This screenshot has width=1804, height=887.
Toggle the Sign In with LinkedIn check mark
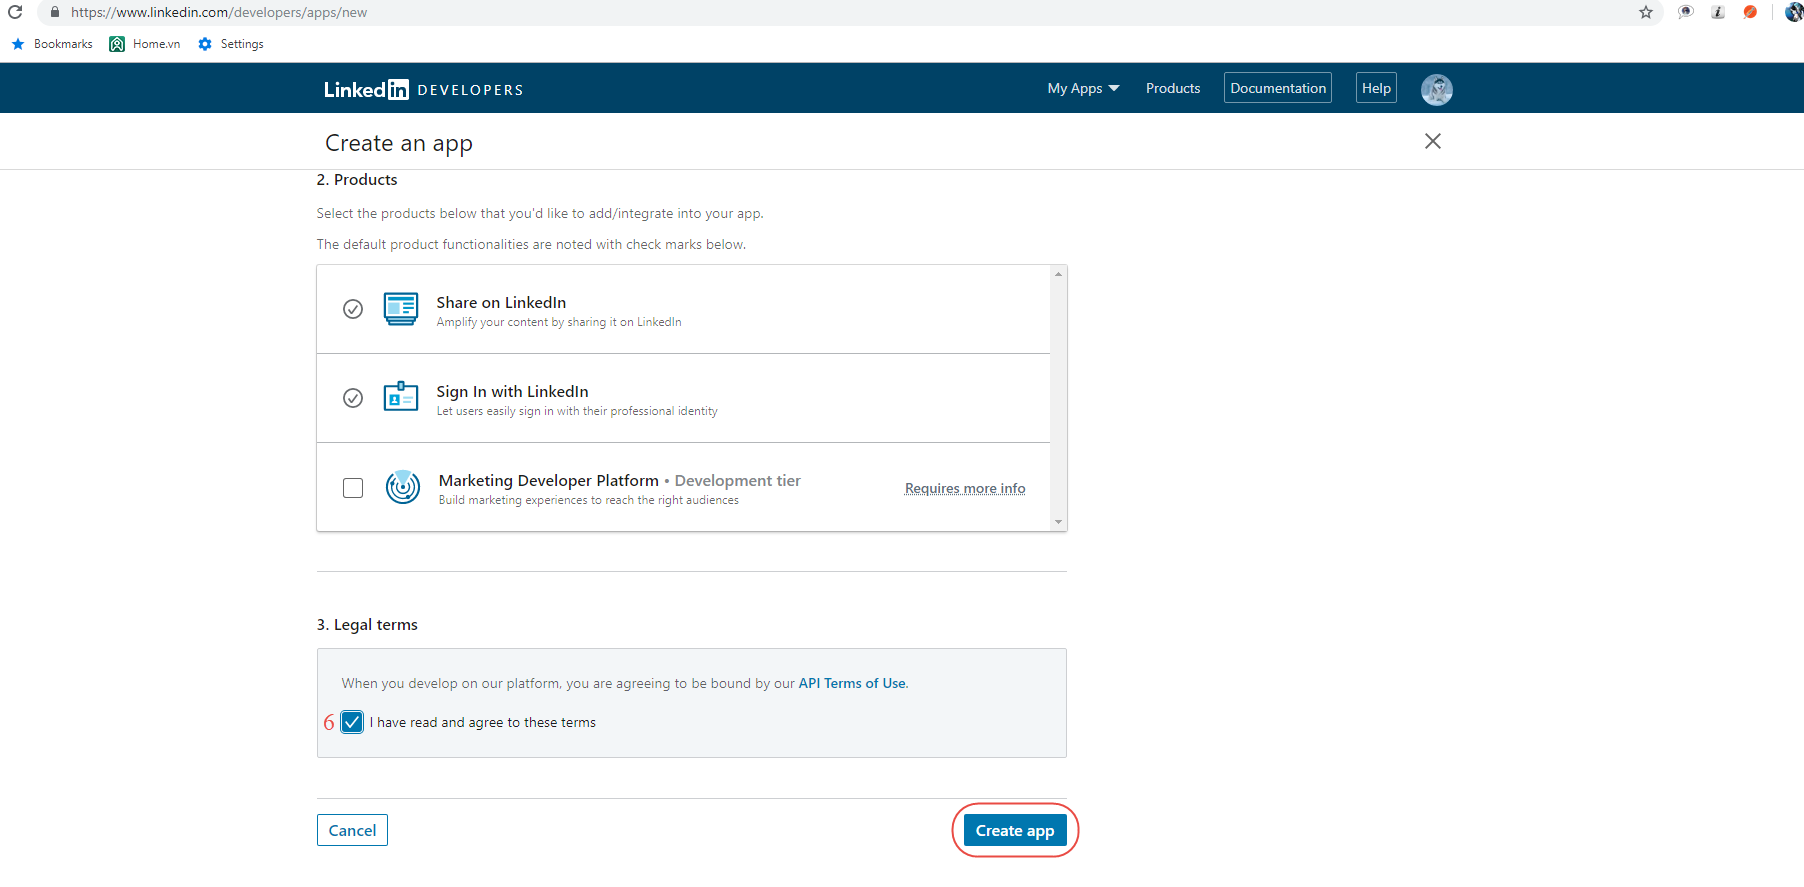[353, 398]
